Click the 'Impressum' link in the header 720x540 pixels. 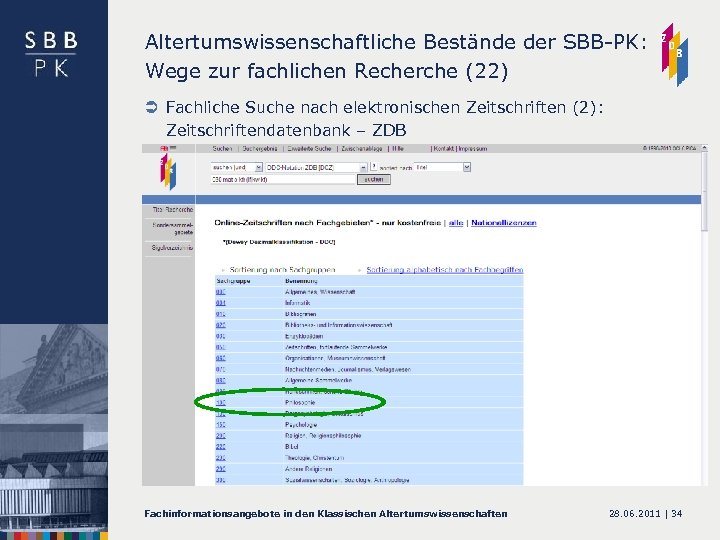point(472,149)
